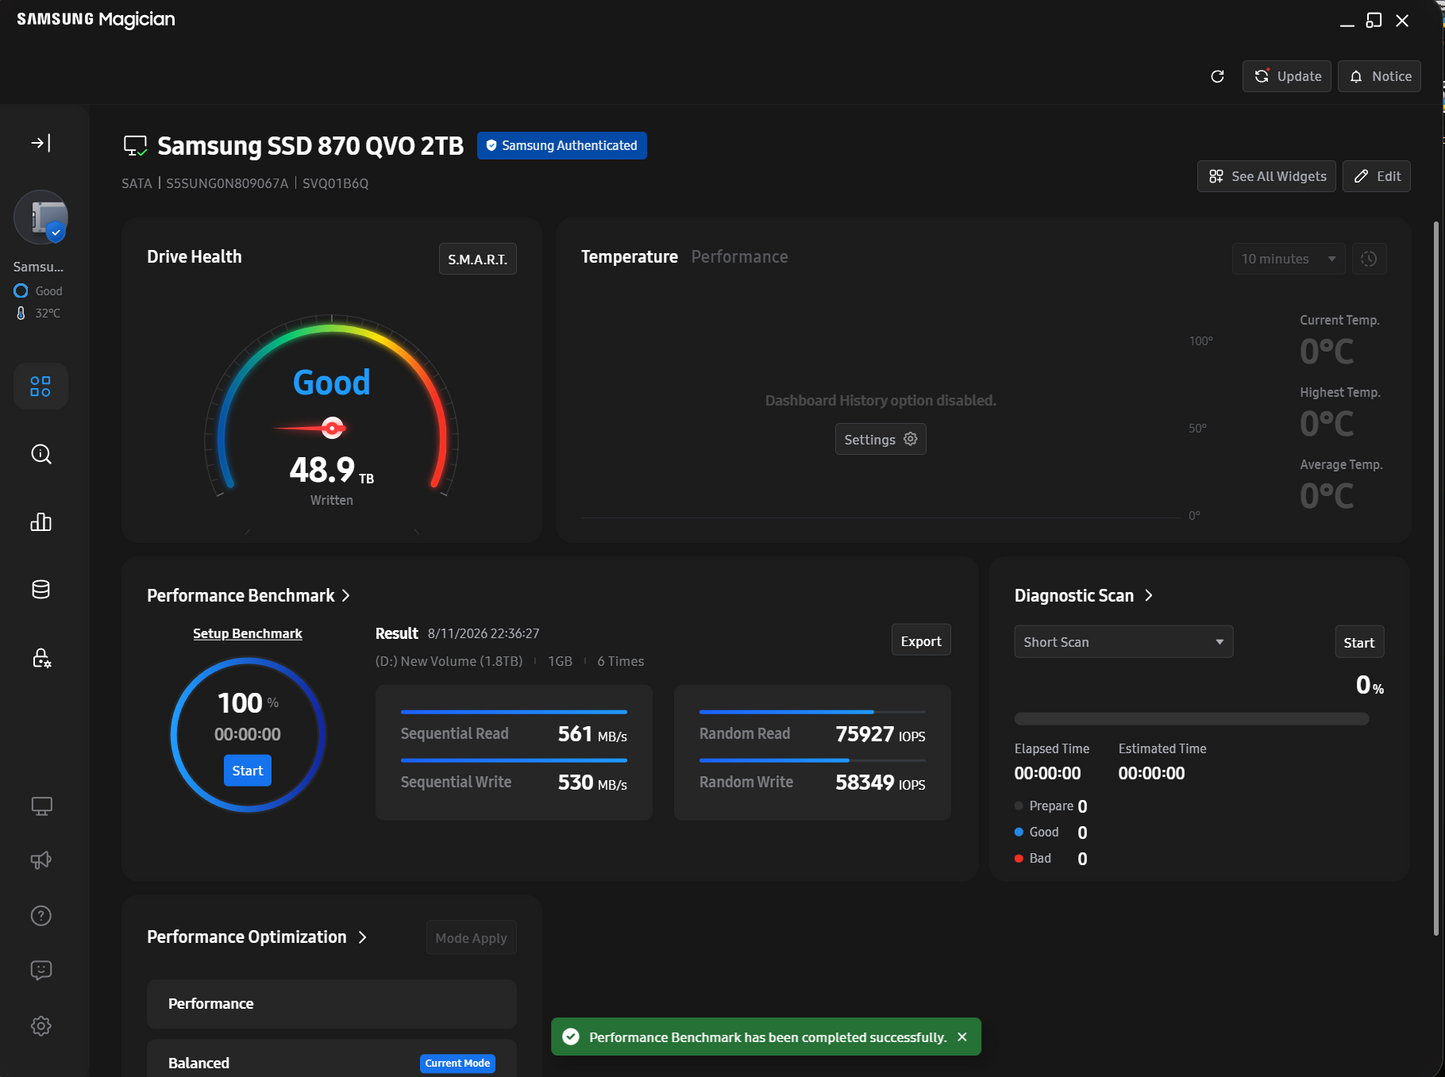Screen dimensions: 1445x1077
Task: Select the Performance optimization mode
Action: pos(332,1004)
